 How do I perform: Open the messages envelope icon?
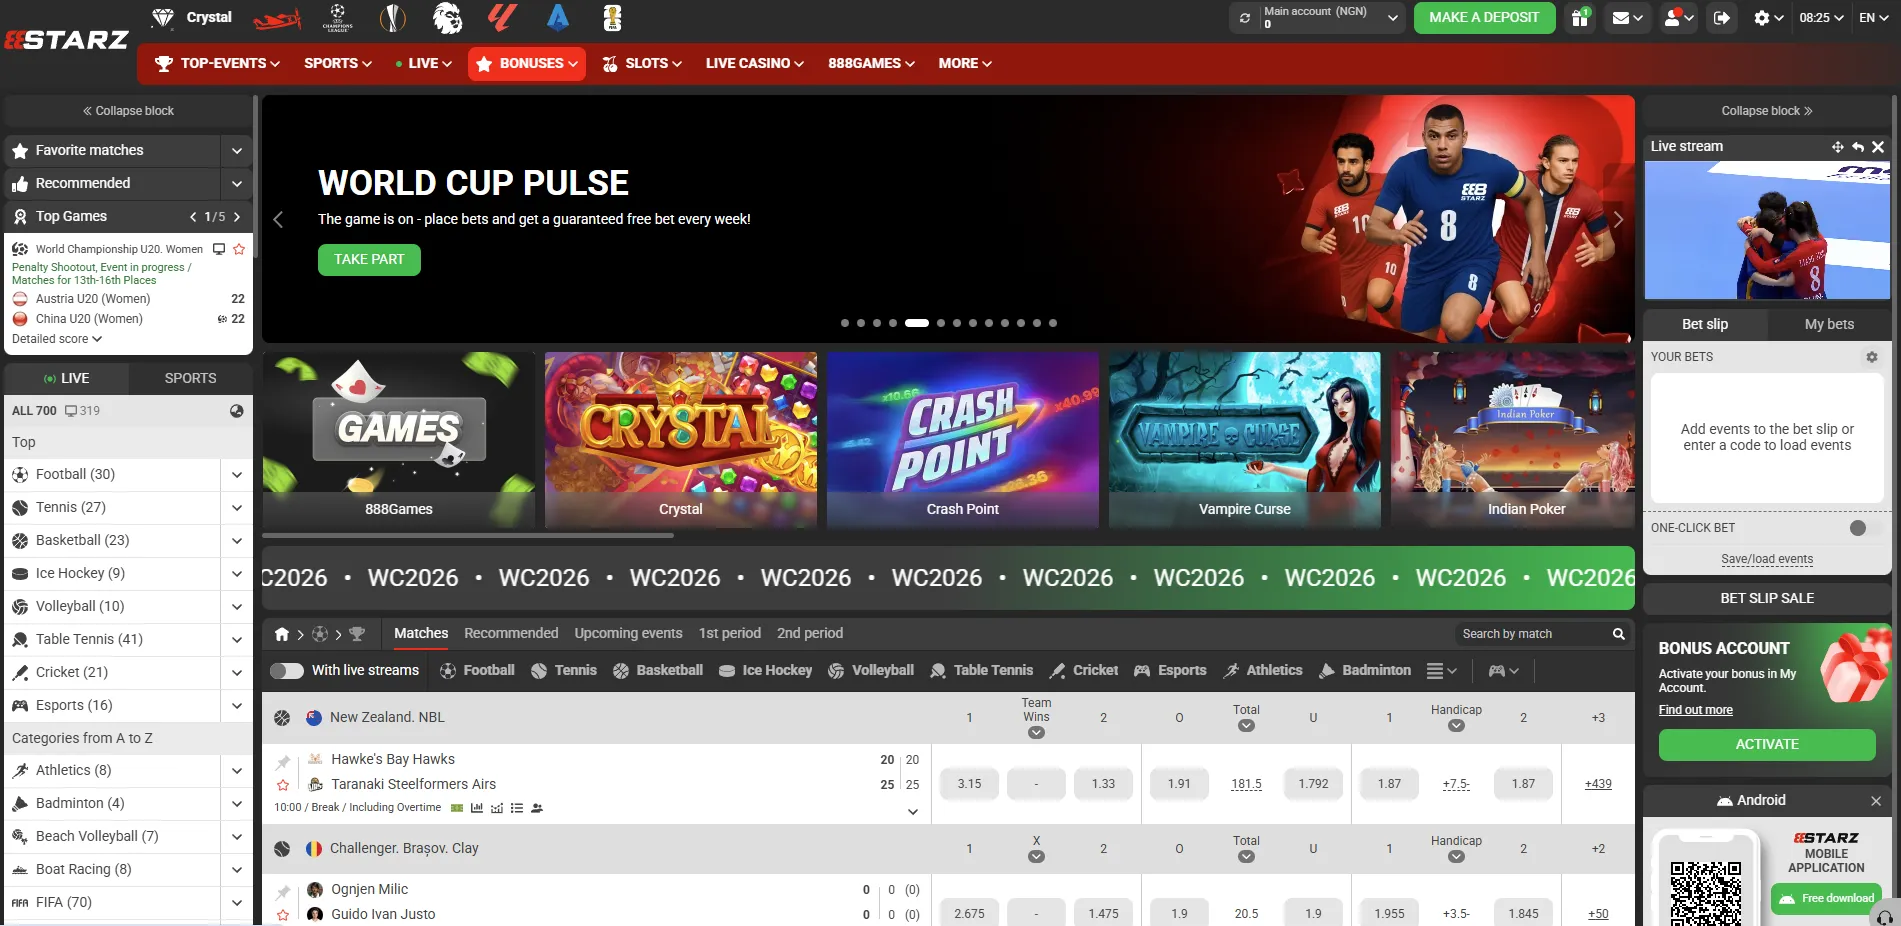coord(1627,18)
